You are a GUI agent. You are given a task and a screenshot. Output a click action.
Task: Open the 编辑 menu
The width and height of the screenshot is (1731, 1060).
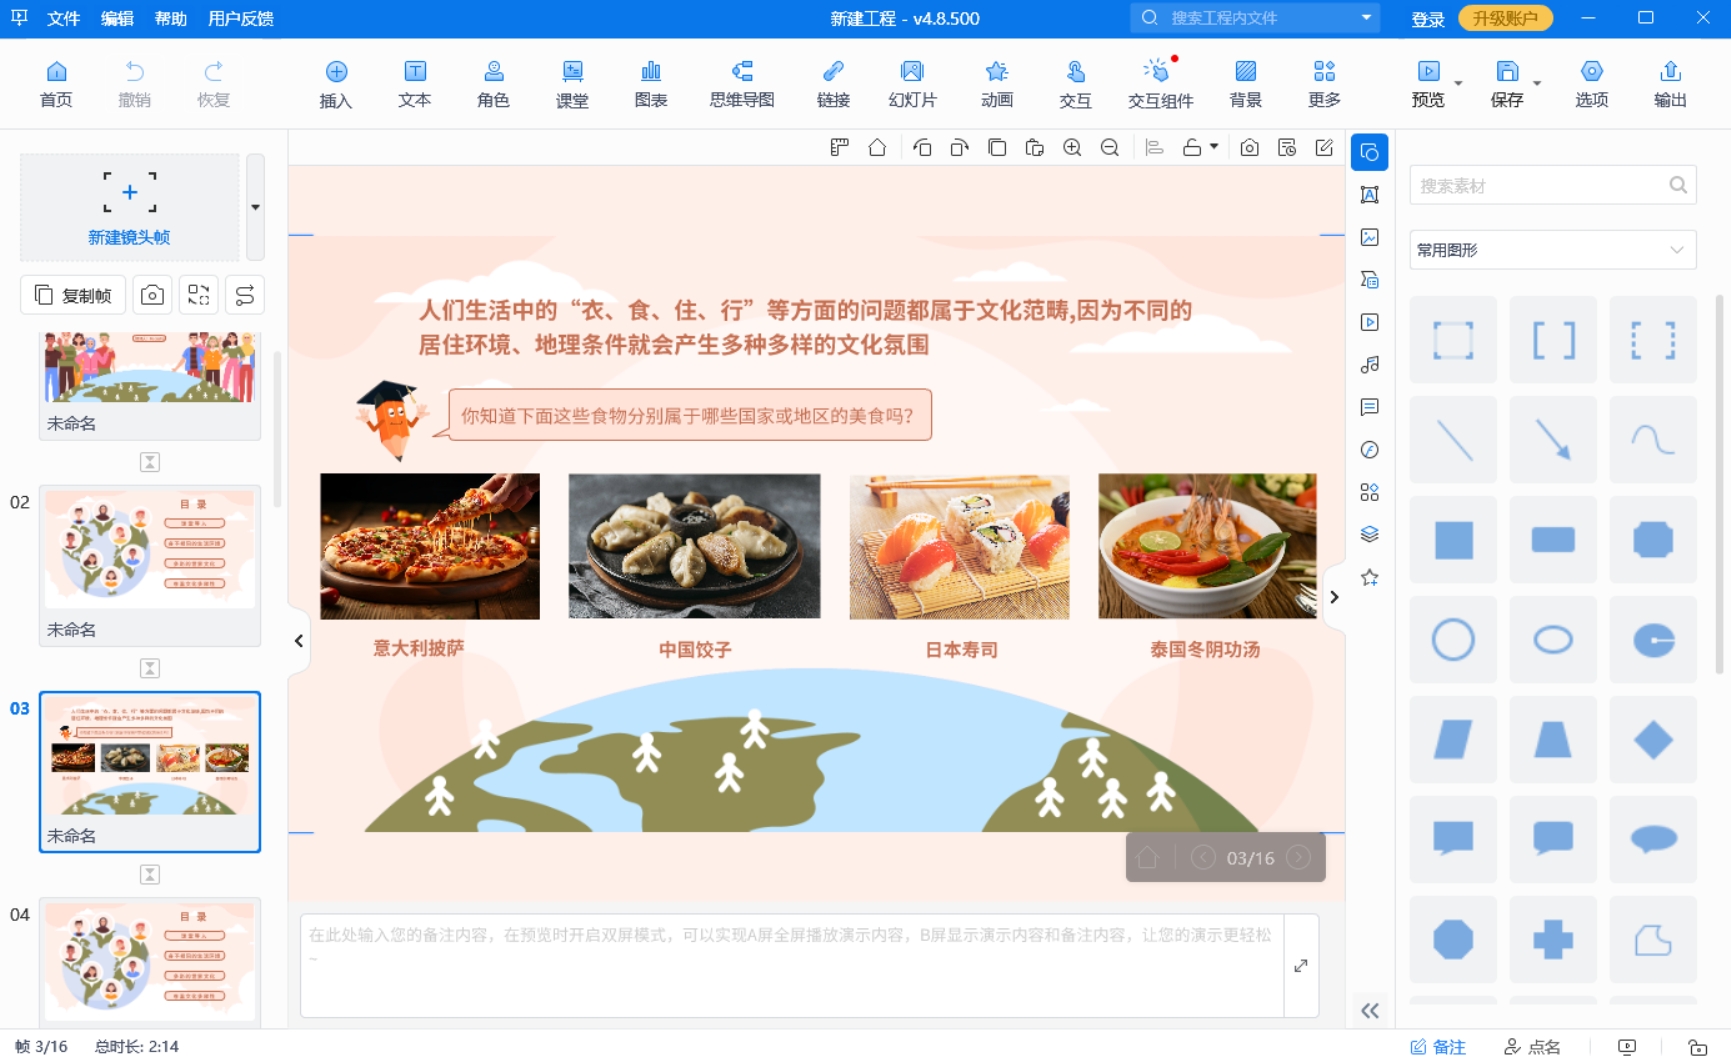tap(117, 18)
